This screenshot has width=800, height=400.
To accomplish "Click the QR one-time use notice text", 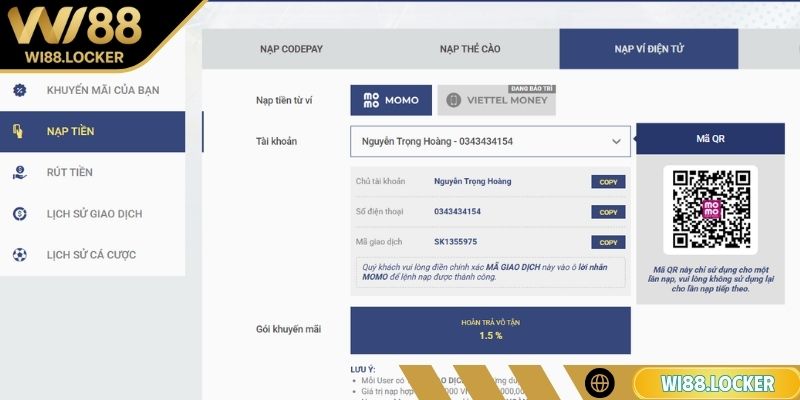I will [710, 279].
